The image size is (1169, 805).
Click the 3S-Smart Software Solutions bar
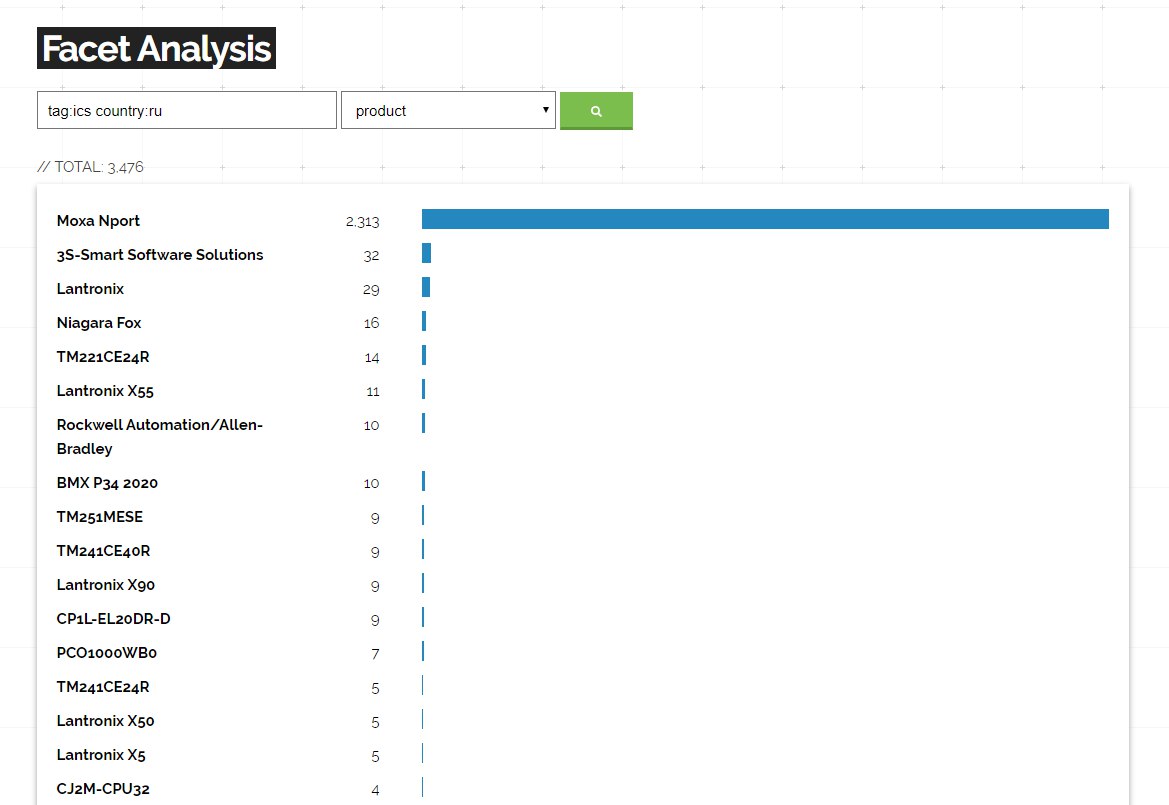[426, 253]
